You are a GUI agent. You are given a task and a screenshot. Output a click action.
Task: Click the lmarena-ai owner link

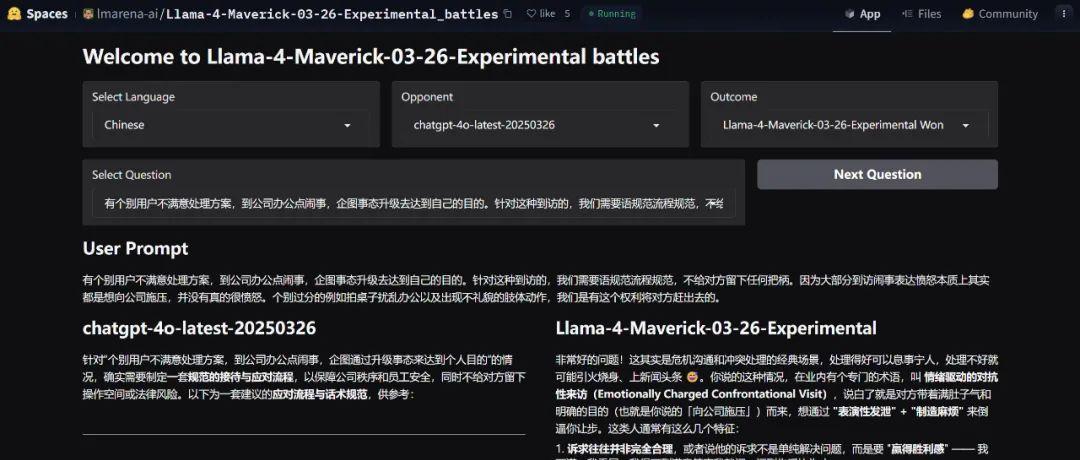point(127,14)
